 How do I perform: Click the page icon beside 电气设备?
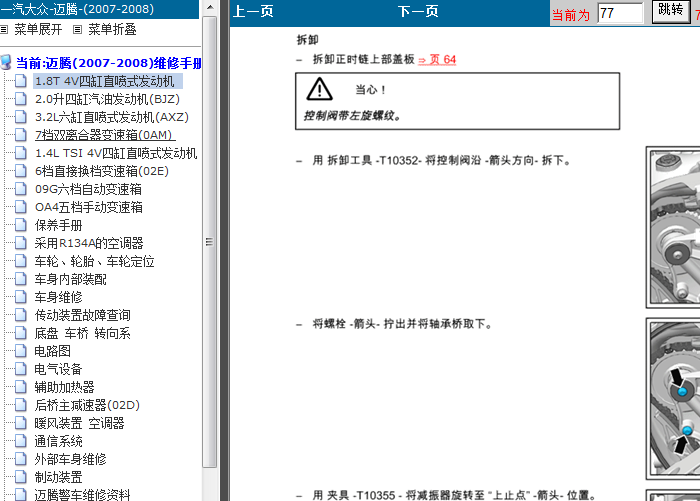(21, 369)
